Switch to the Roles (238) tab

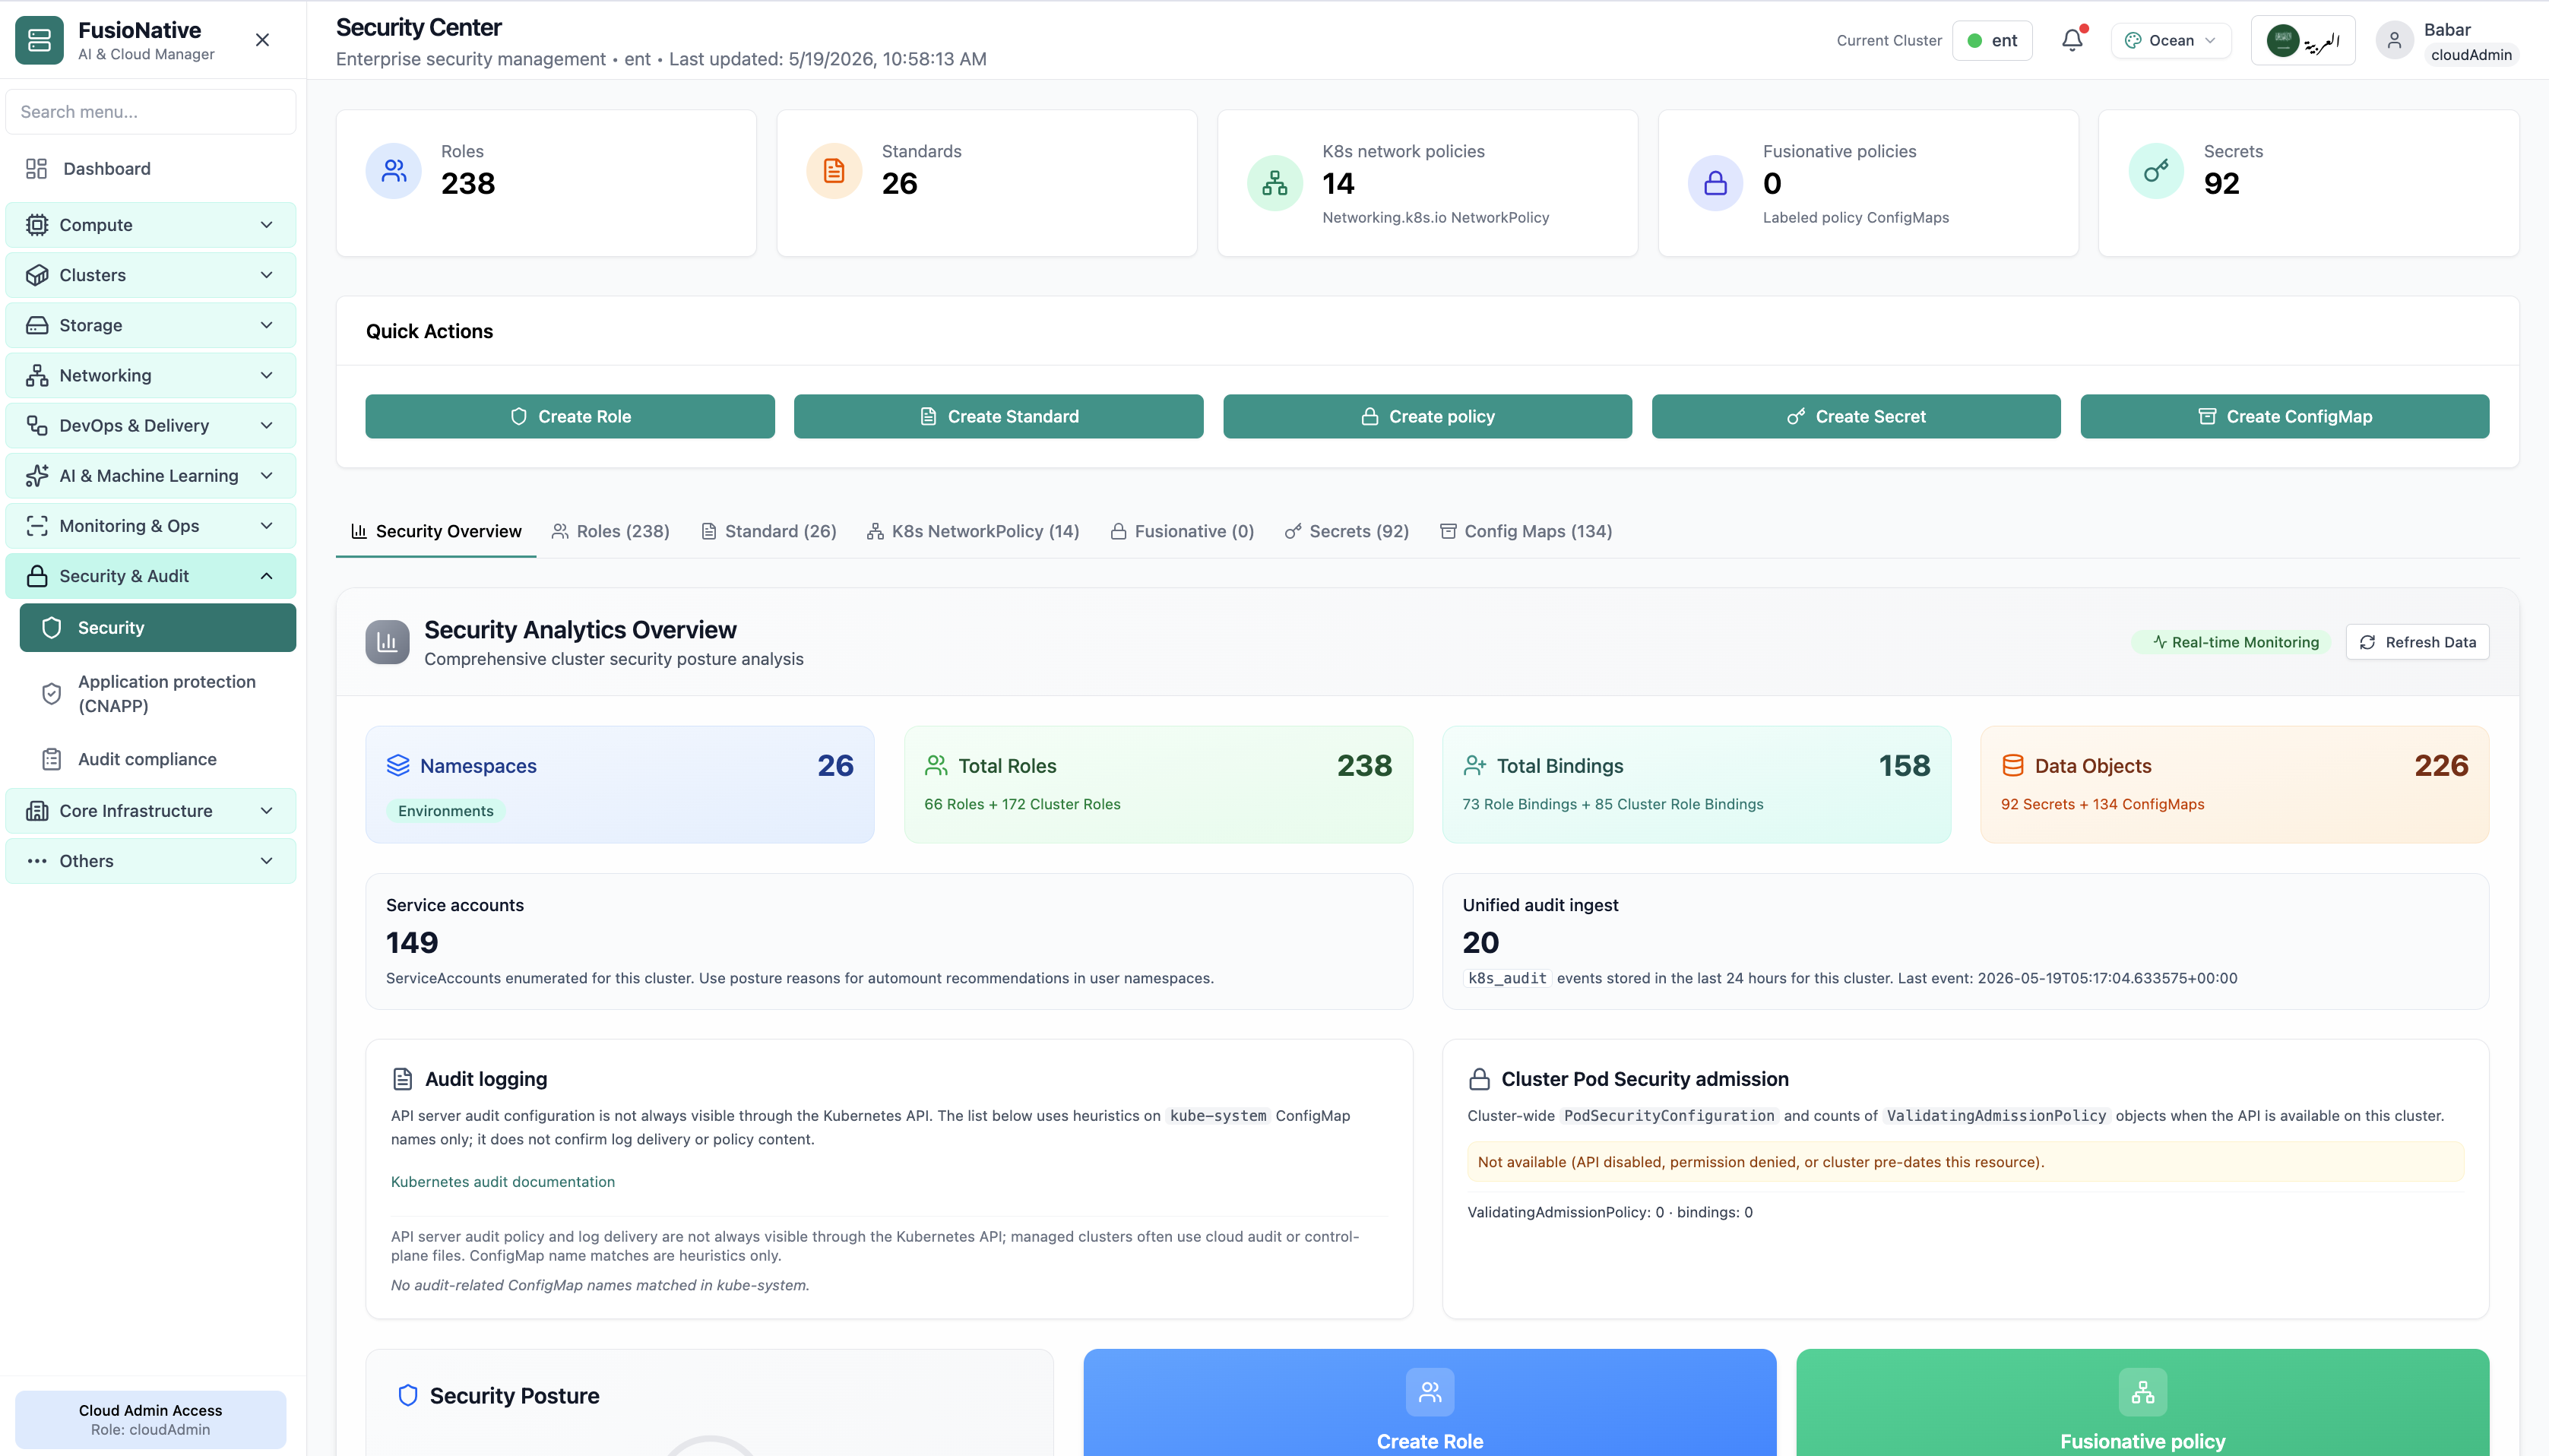[x=611, y=531]
